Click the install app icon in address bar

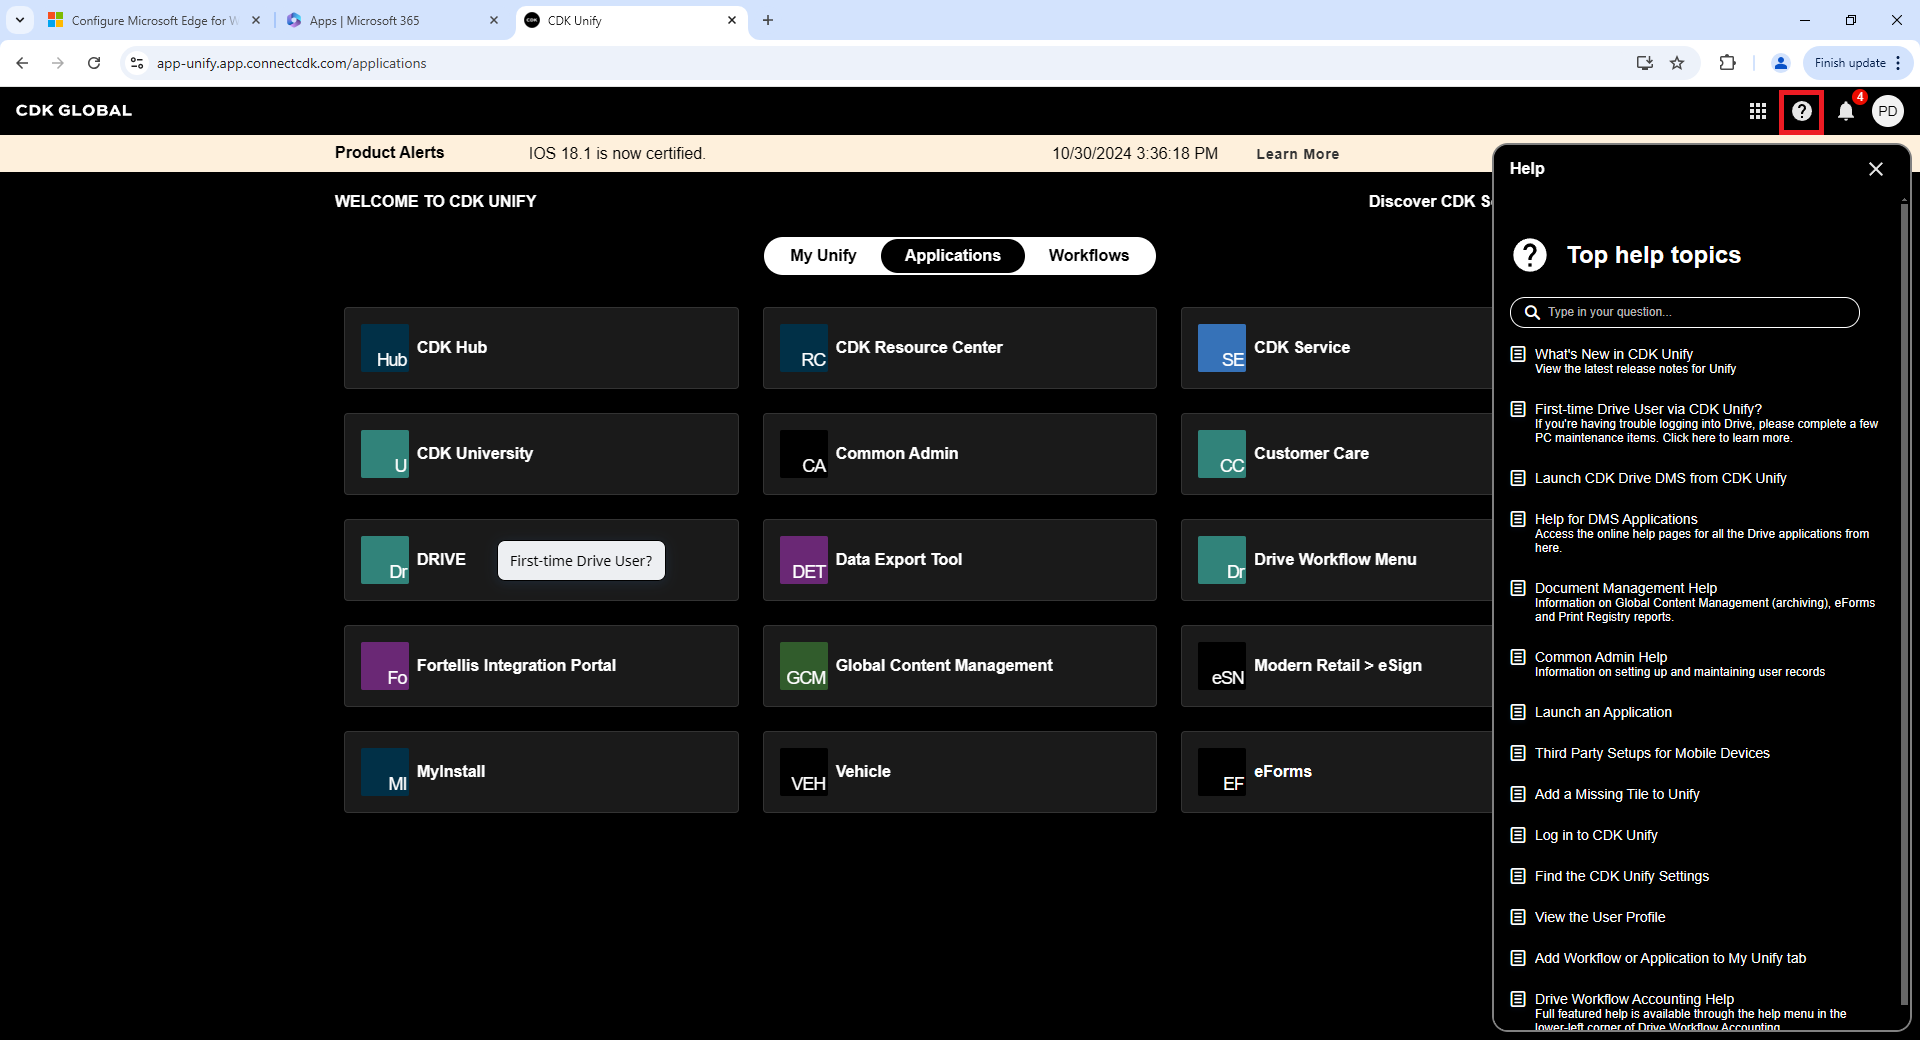[x=1644, y=63]
